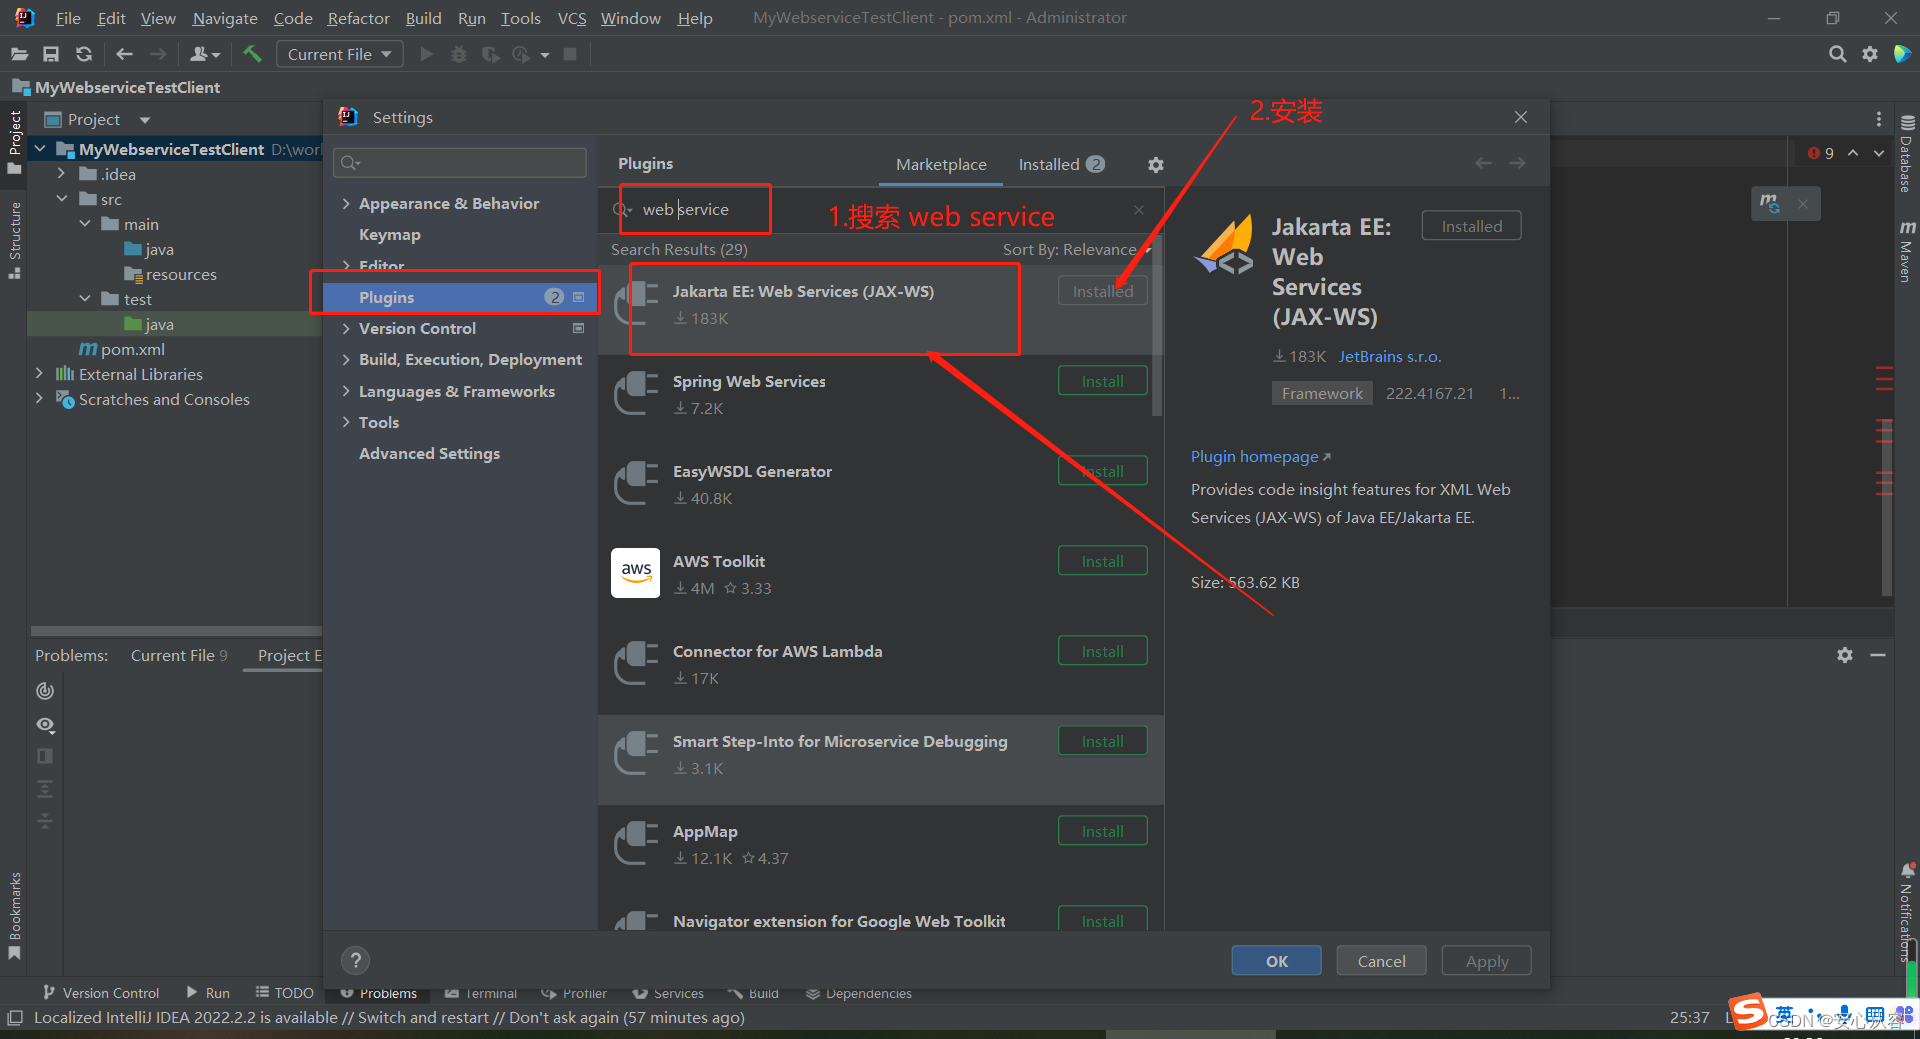This screenshot has width=1920, height=1039.
Task: Start debugging via the bug icon
Action: click(x=458, y=54)
